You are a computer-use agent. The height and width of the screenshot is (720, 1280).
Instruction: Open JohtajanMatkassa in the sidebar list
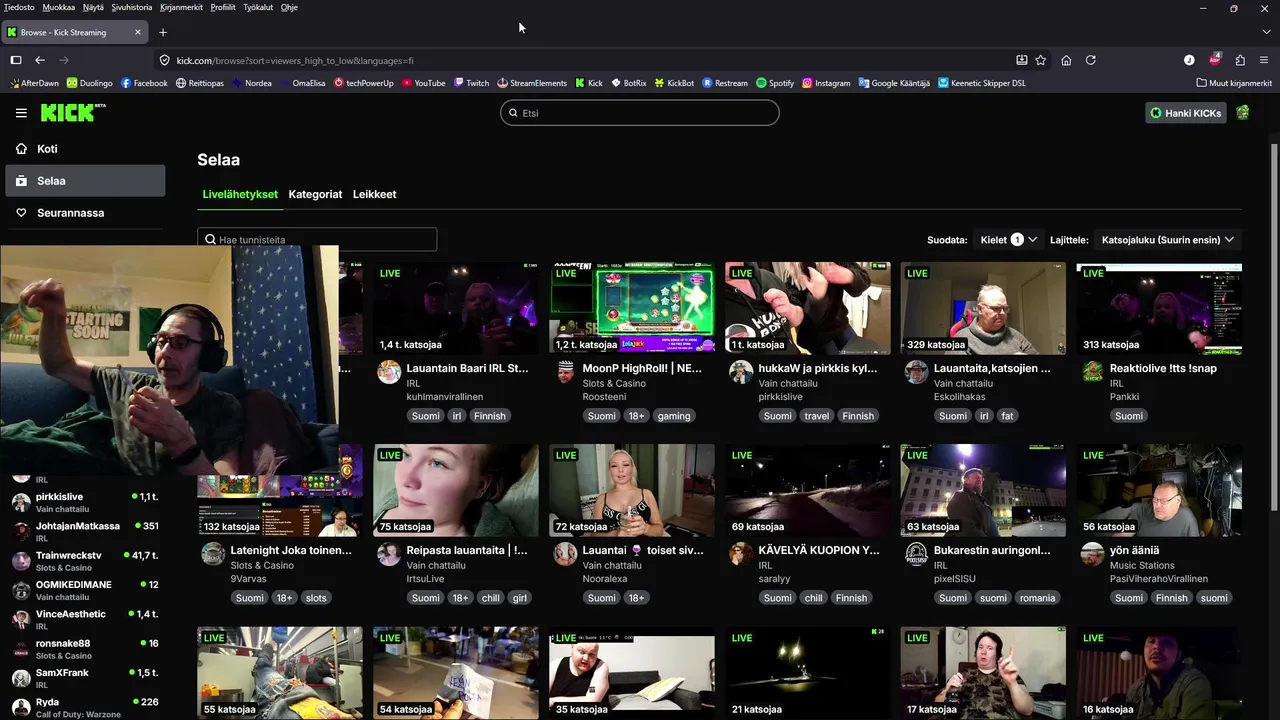click(x=85, y=531)
